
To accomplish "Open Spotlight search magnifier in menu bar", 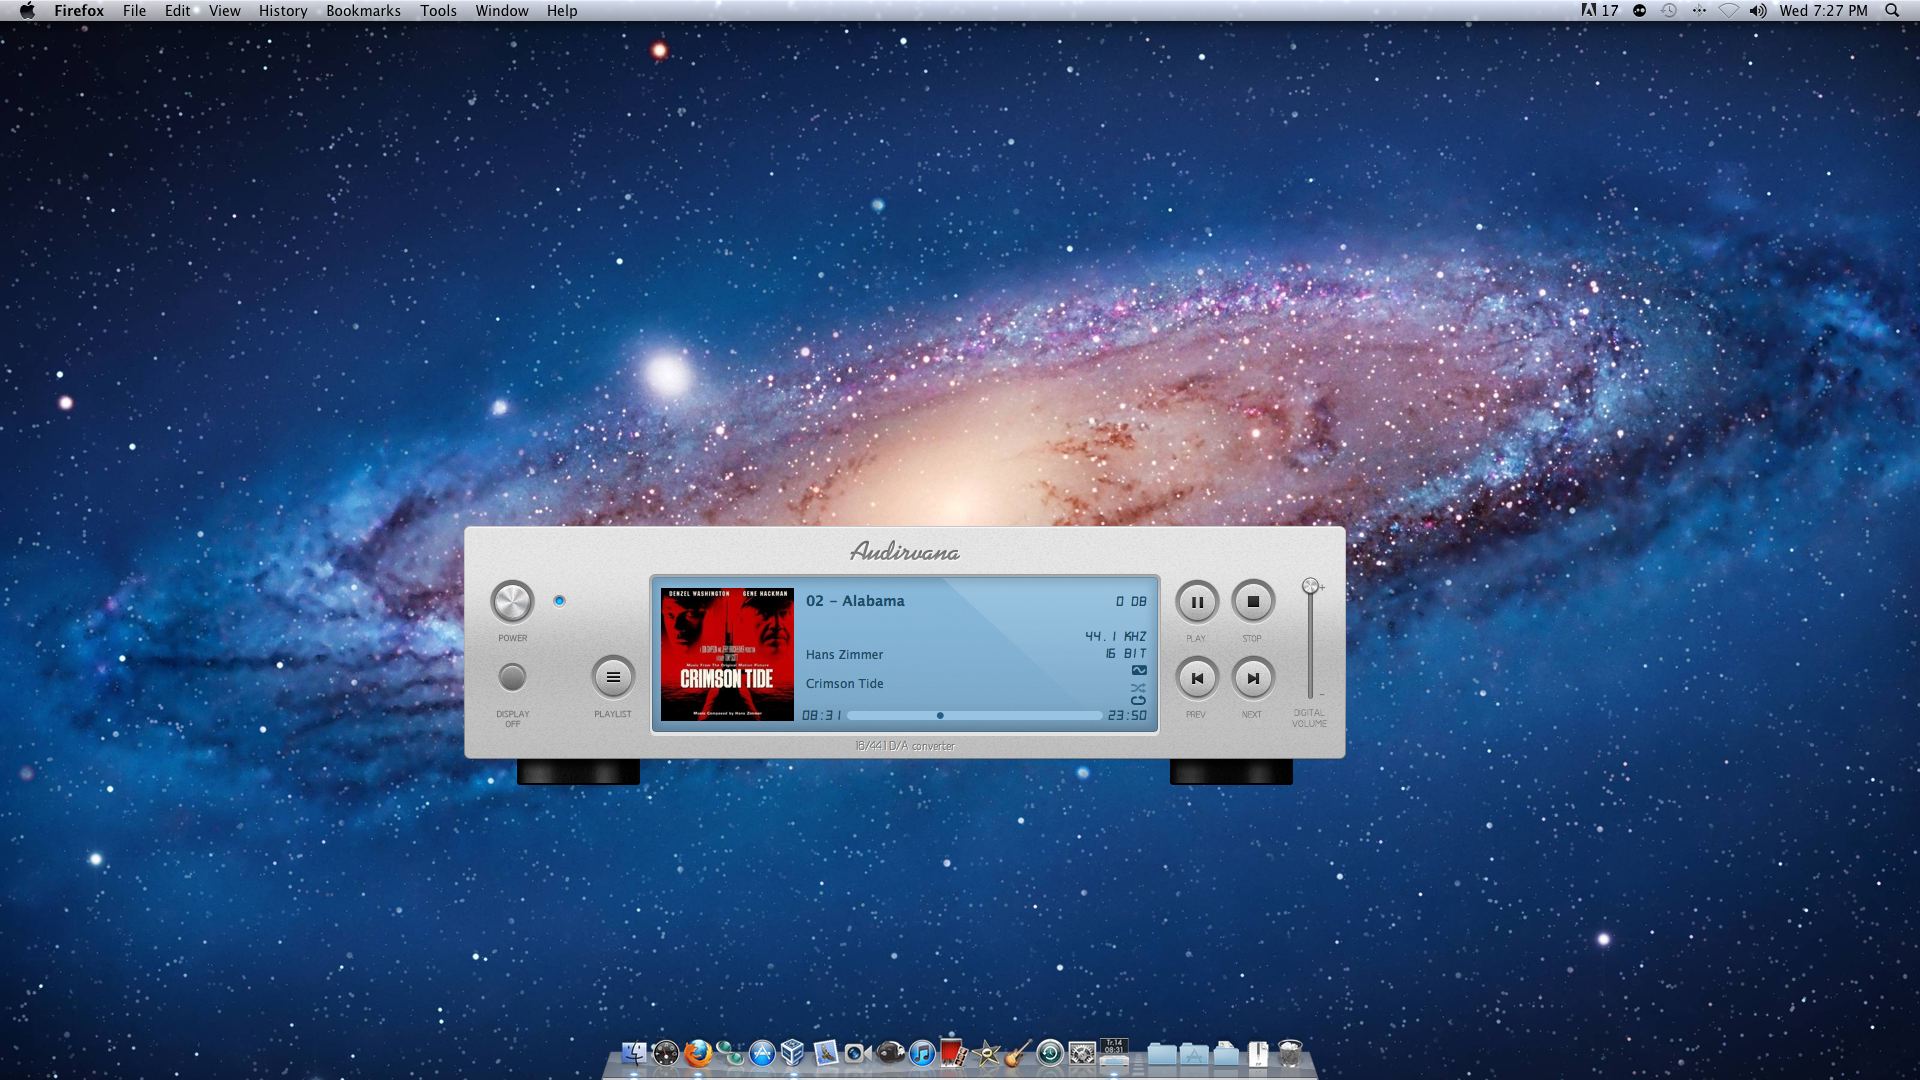I will point(1892,11).
